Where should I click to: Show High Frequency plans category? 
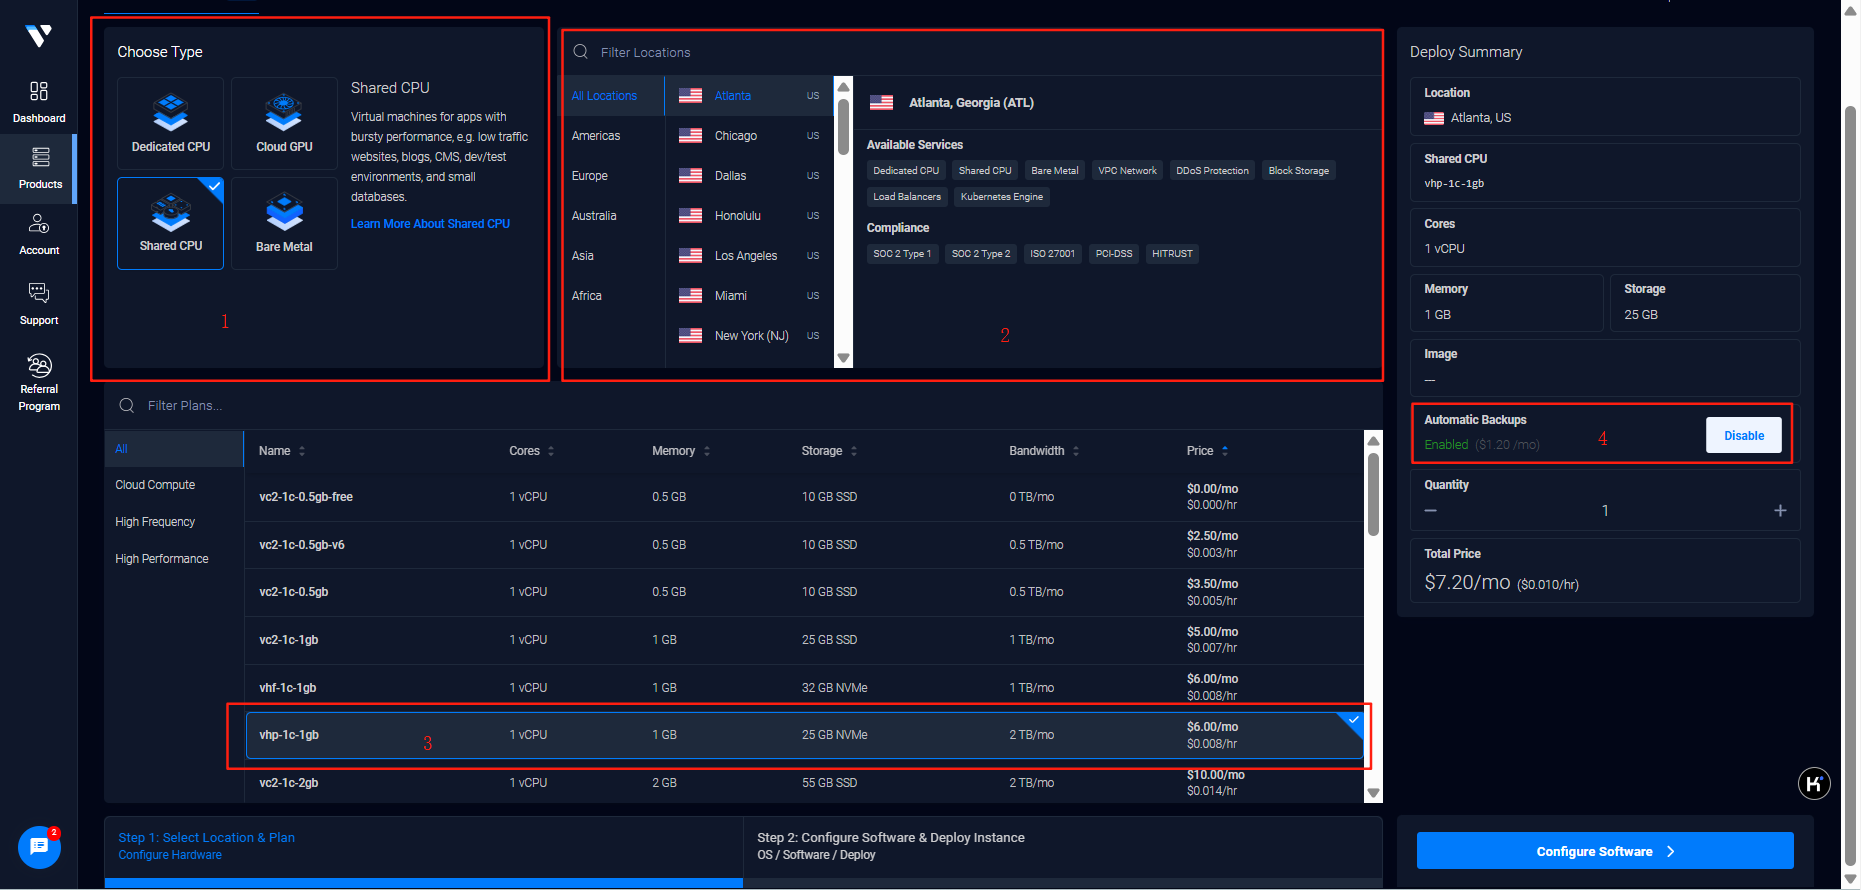(155, 522)
